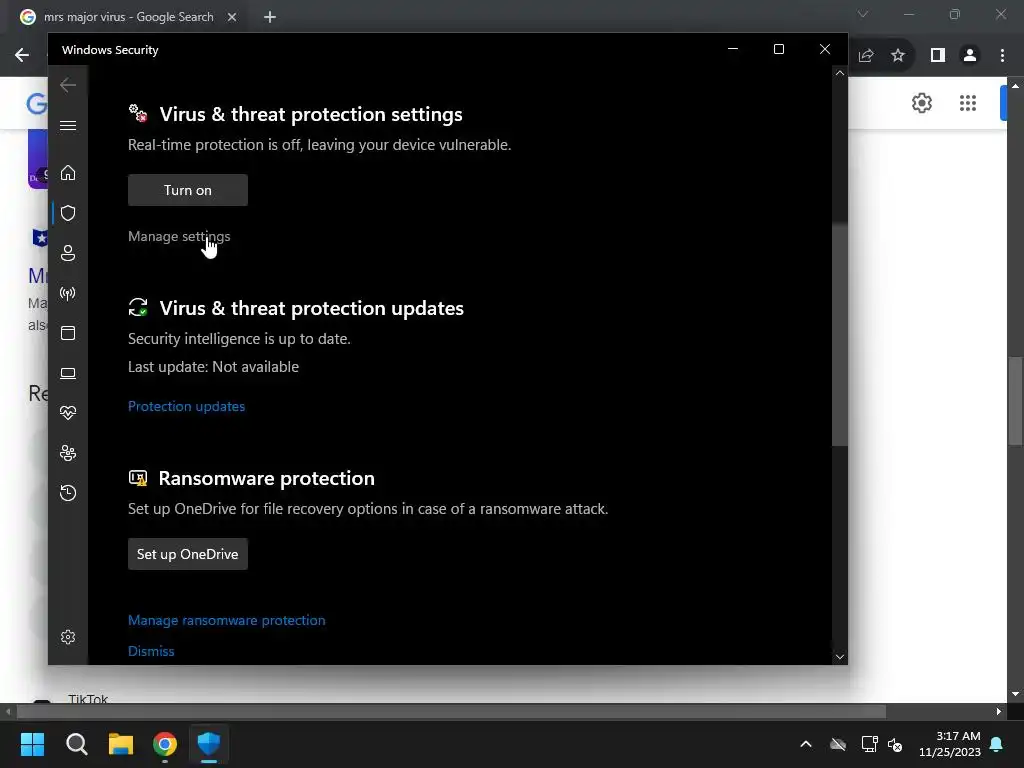Click the Chrome share page icon
Viewport: 1024px width, 768px height.
tap(866, 56)
